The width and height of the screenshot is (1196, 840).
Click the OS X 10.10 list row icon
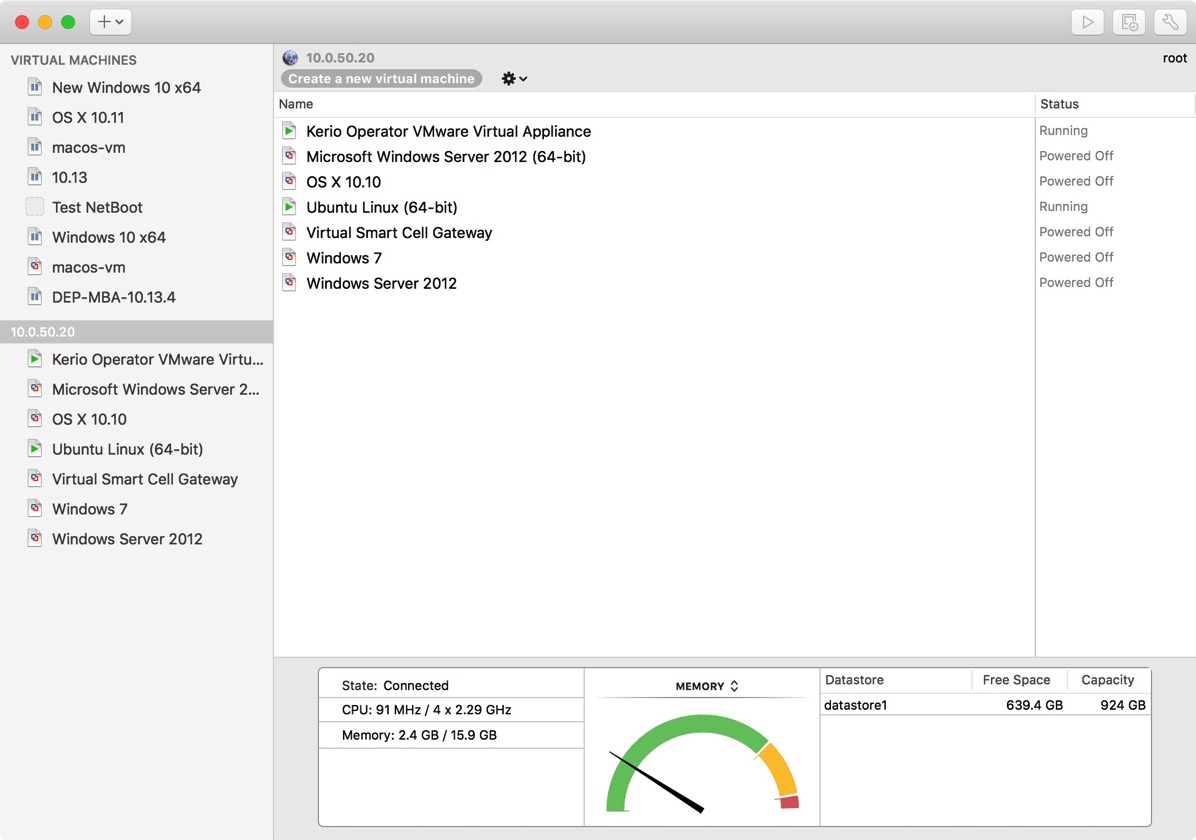pos(289,181)
